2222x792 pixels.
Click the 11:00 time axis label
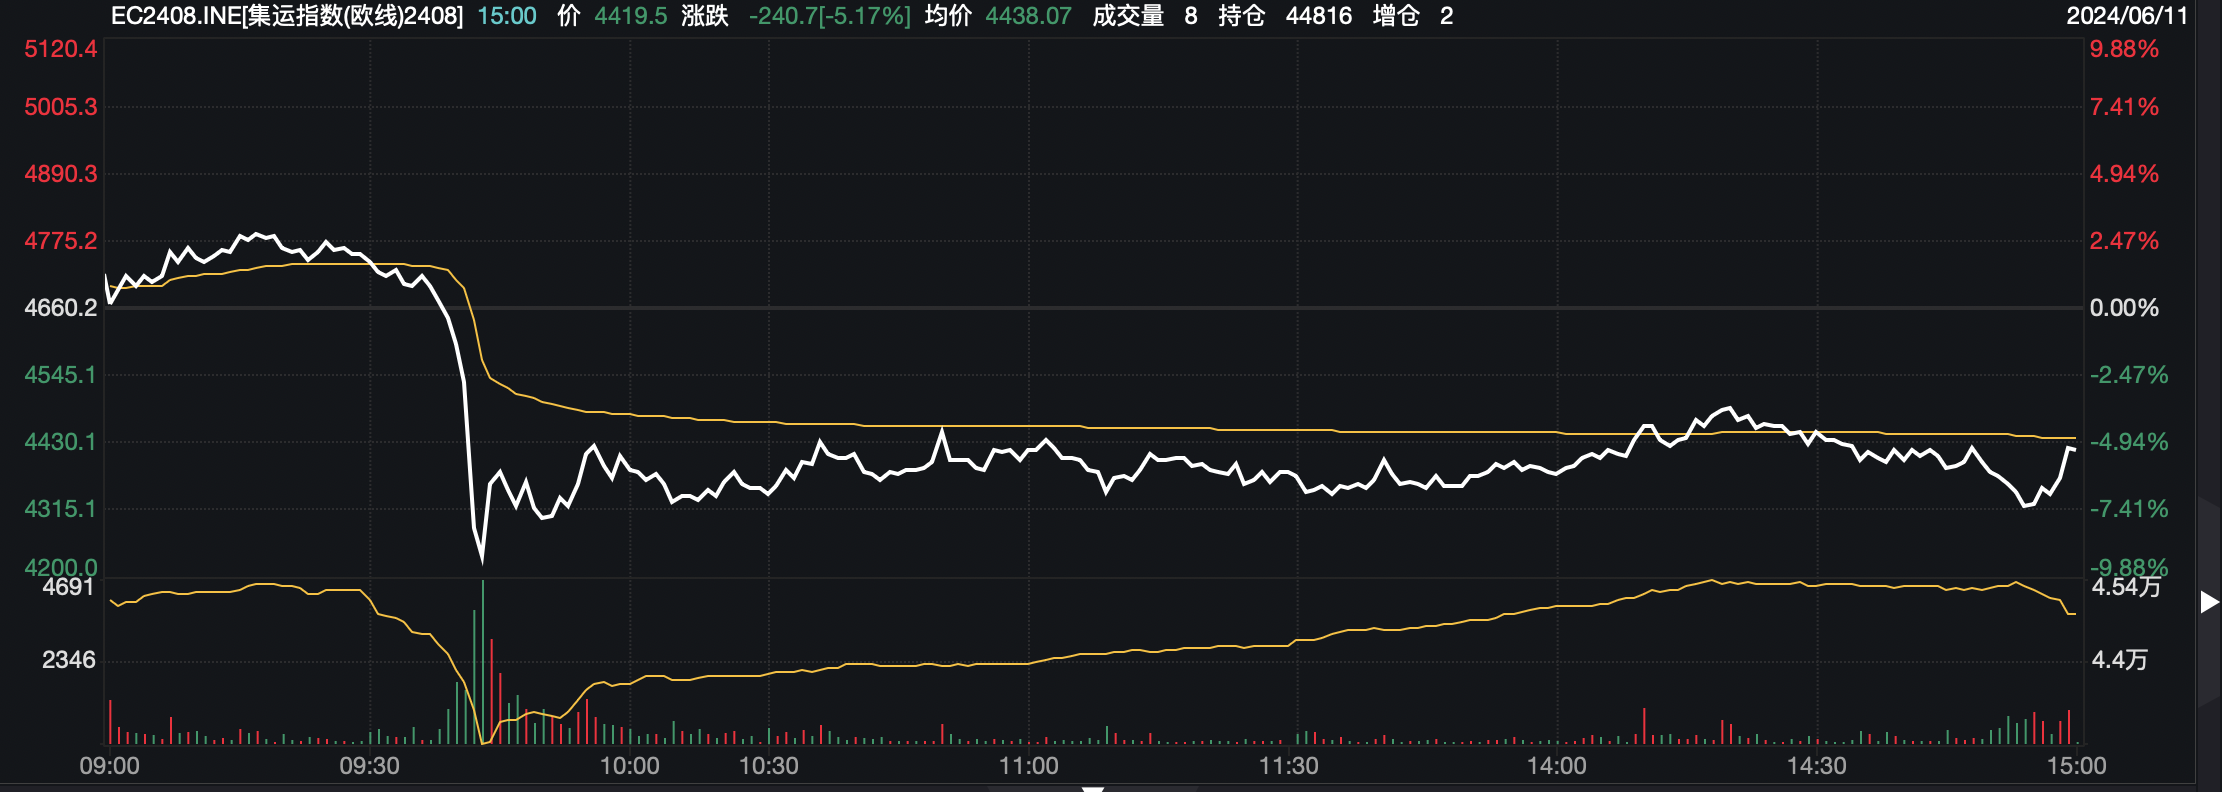coord(1028,766)
